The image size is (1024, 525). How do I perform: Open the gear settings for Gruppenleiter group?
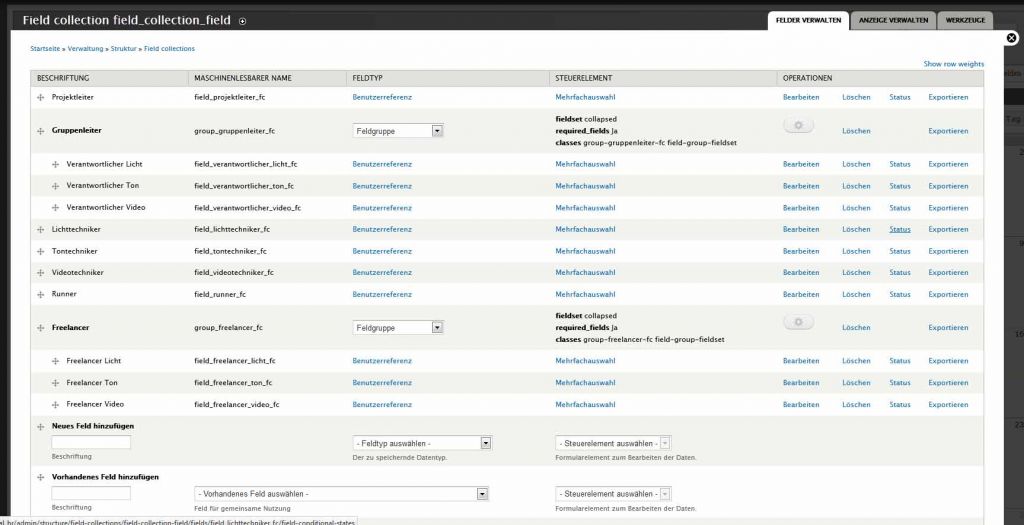click(x=798, y=125)
